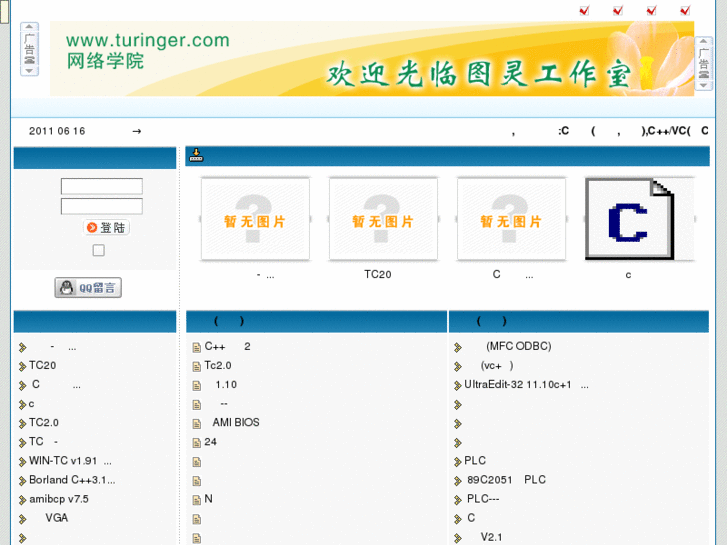Screen dimensions: 727x545
Task: Focus the username input field
Action: 102,186
